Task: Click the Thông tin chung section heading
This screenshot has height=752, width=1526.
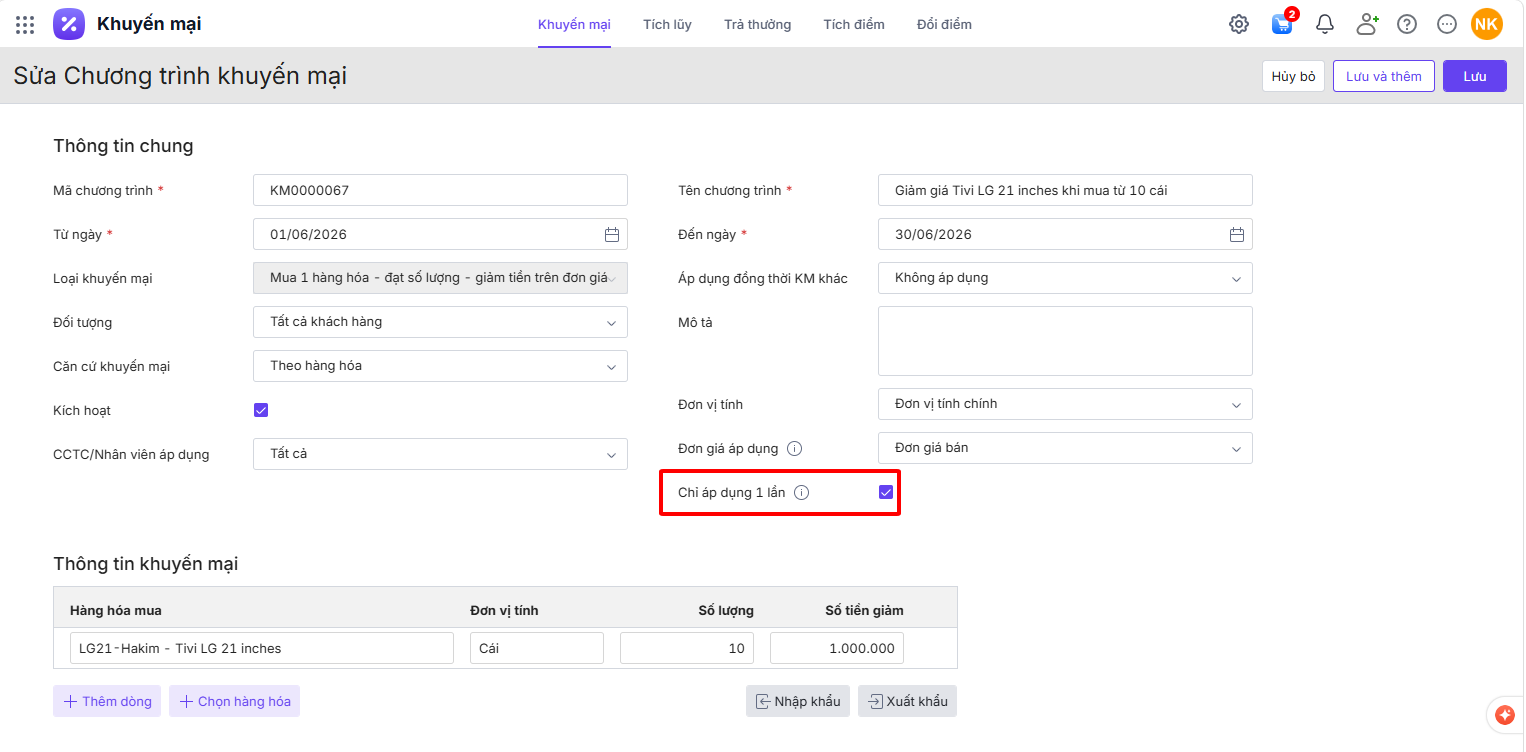Action: [123, 146]
